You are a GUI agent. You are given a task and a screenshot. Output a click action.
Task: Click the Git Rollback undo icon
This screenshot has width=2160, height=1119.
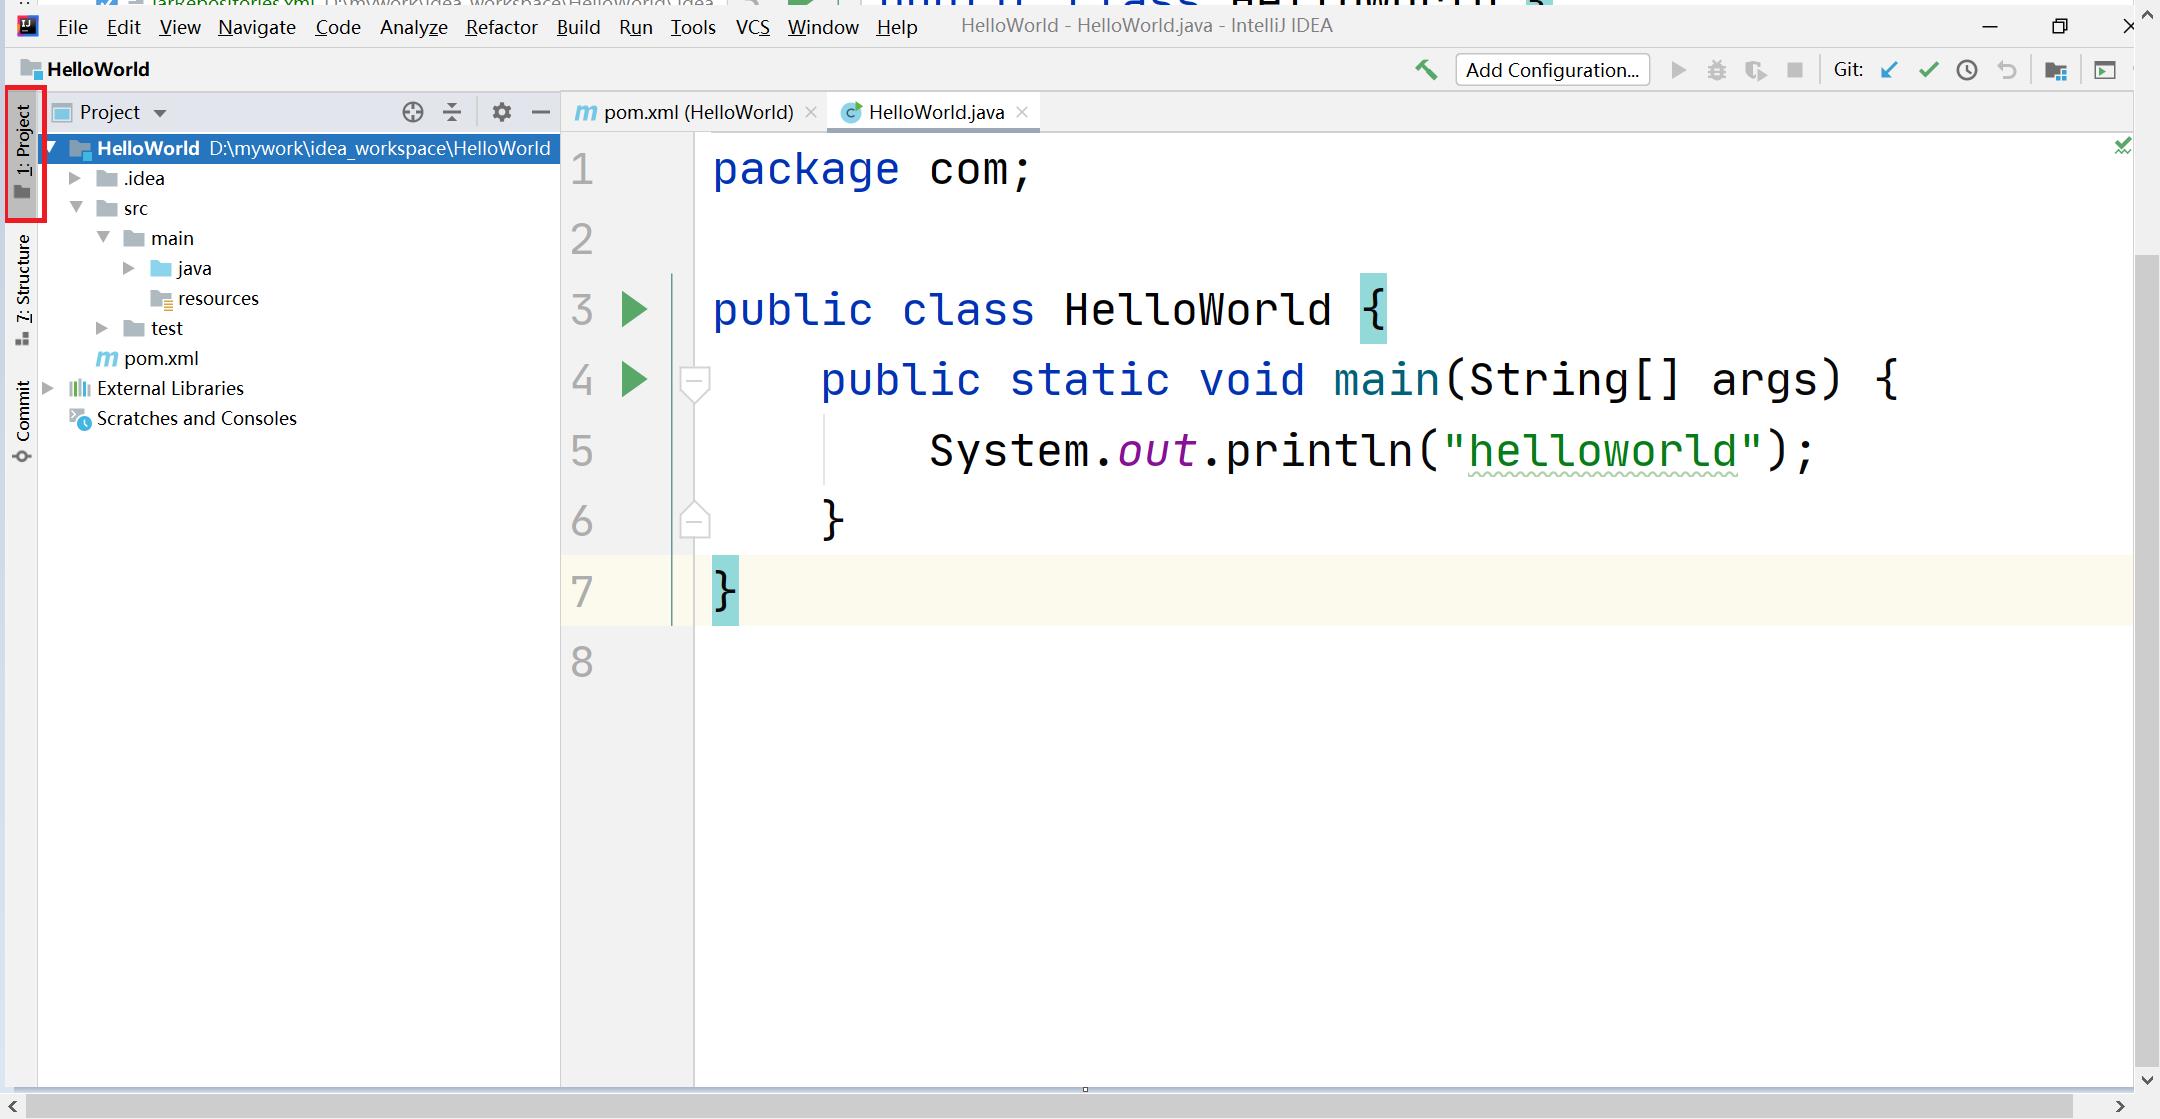click(x=2007, y=70)
